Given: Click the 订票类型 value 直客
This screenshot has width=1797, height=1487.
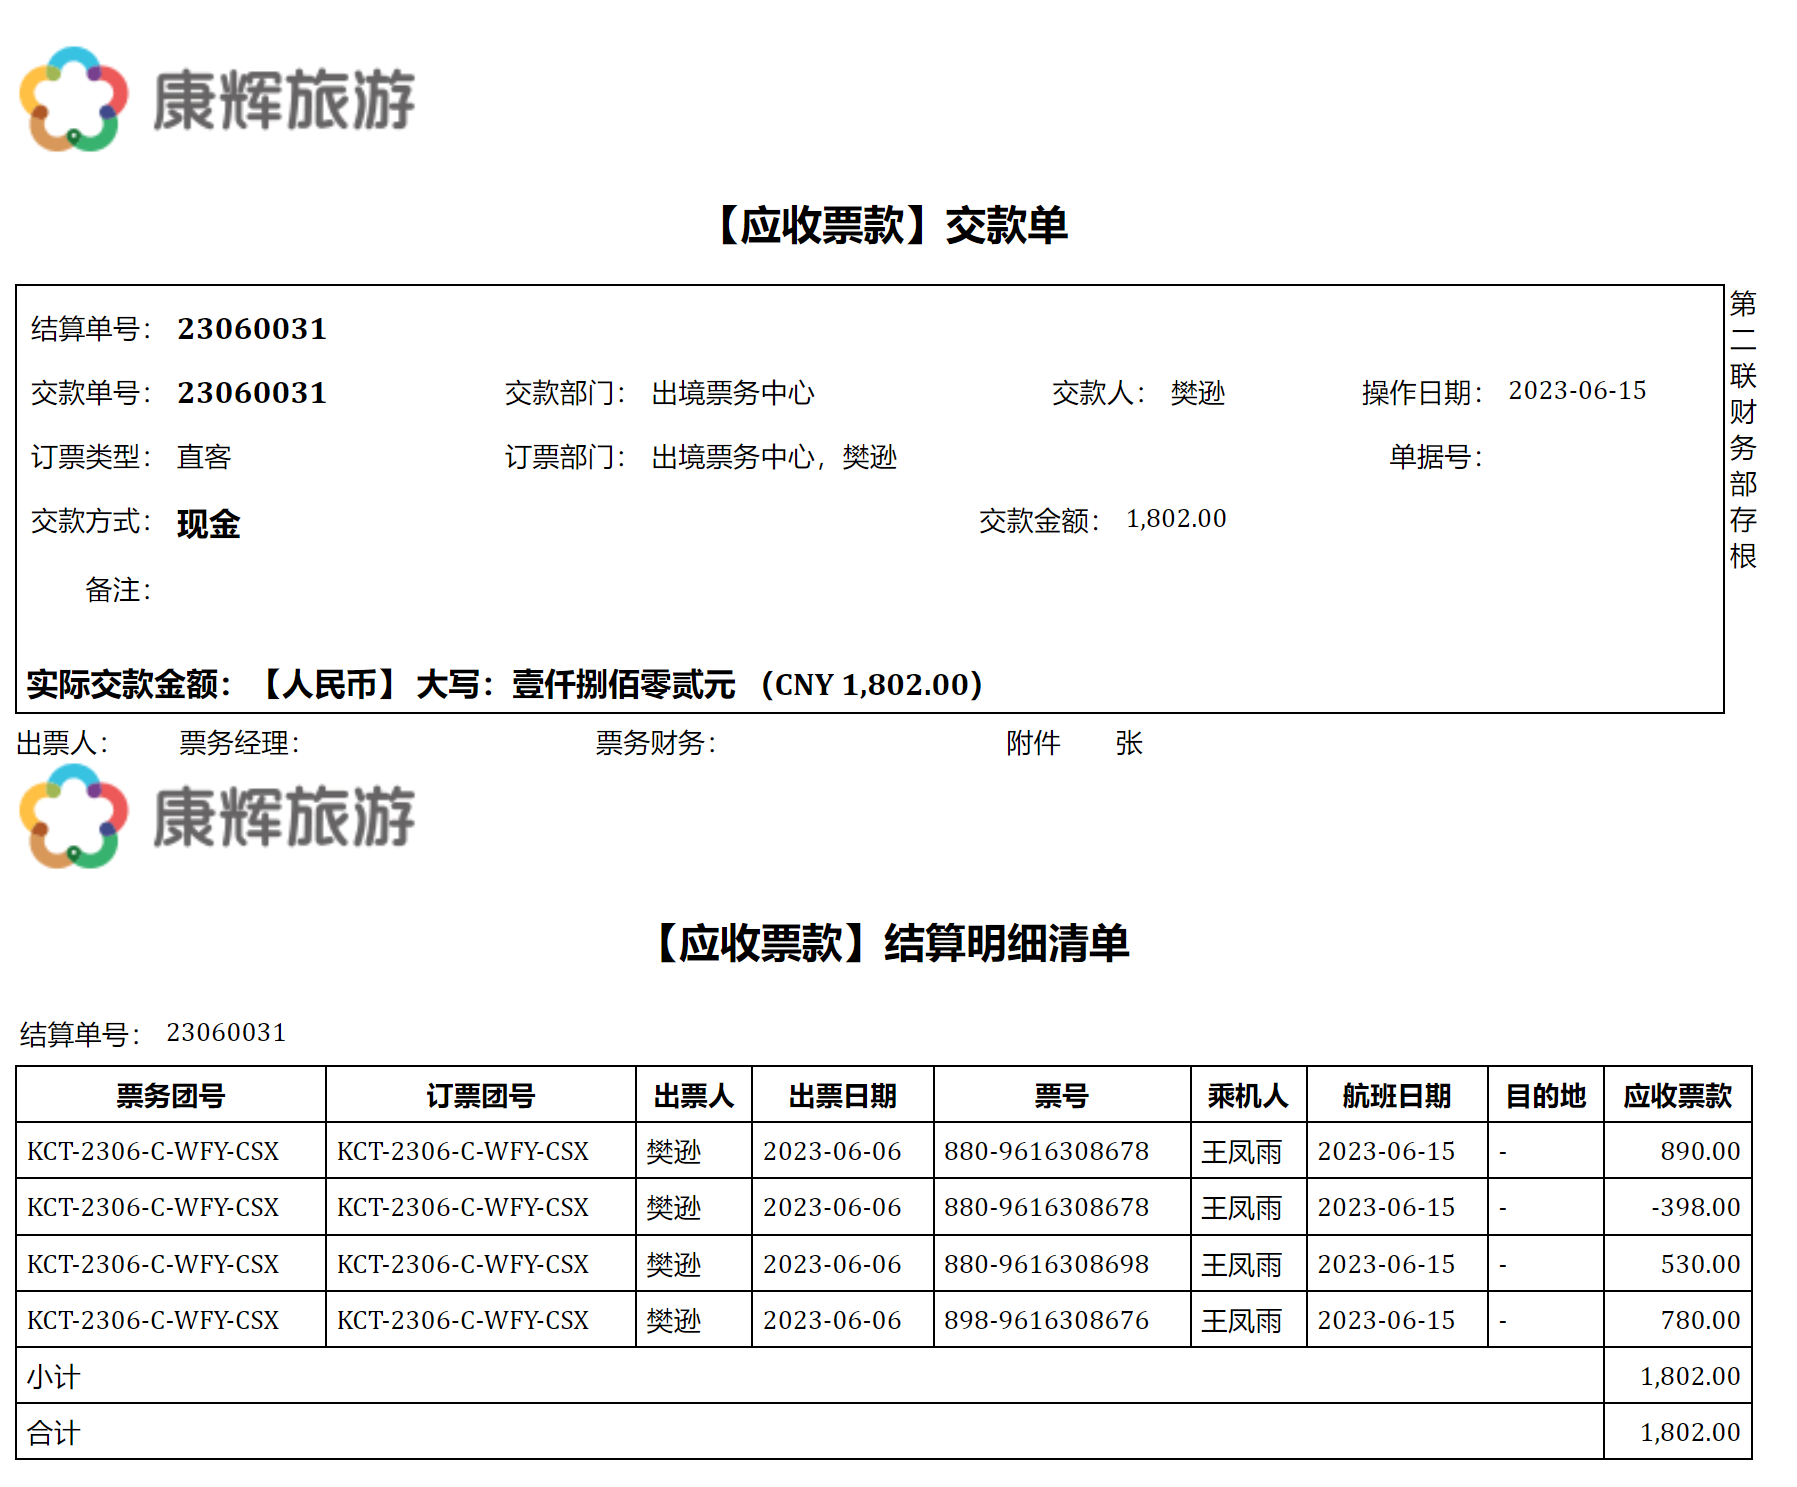Looking at the screenshot, I should pyautogui.click(x=204, y=457).
